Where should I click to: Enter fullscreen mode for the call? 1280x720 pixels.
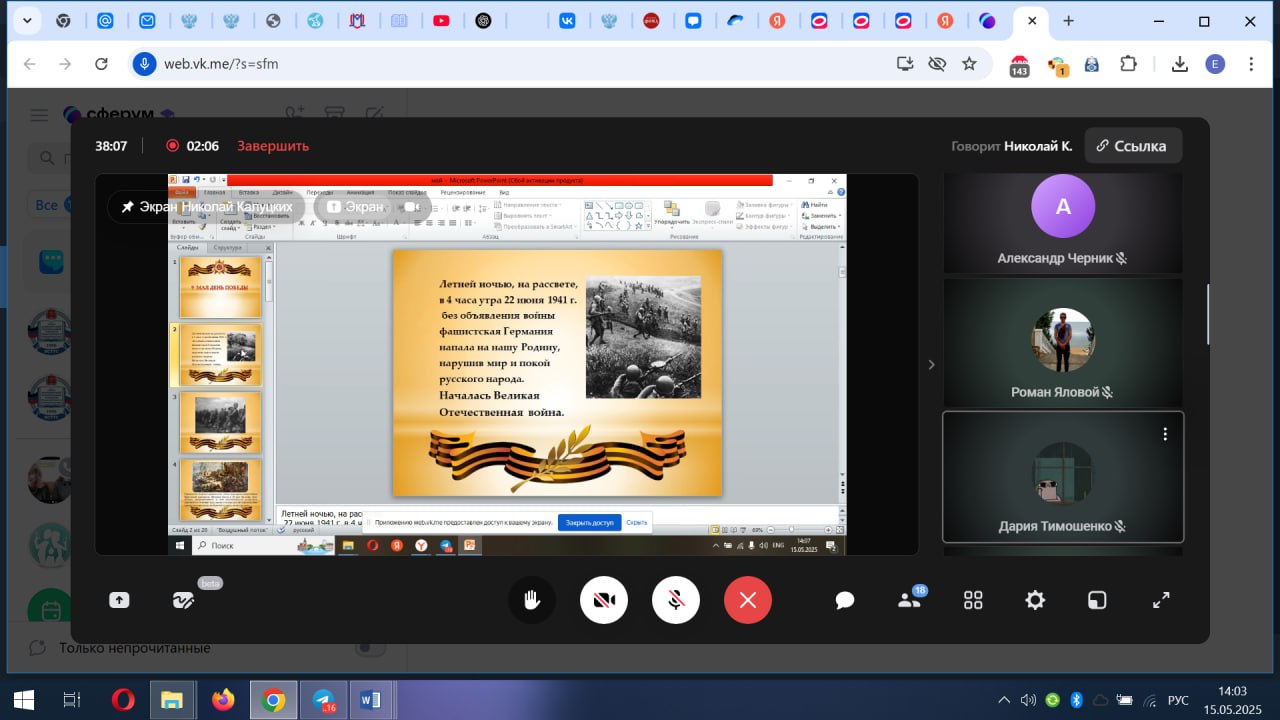(1161, 600)
